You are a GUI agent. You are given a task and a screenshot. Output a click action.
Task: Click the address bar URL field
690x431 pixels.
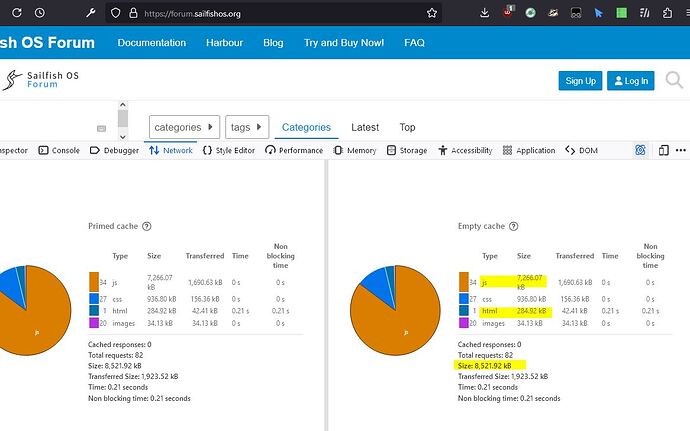(x=273, y=13)
